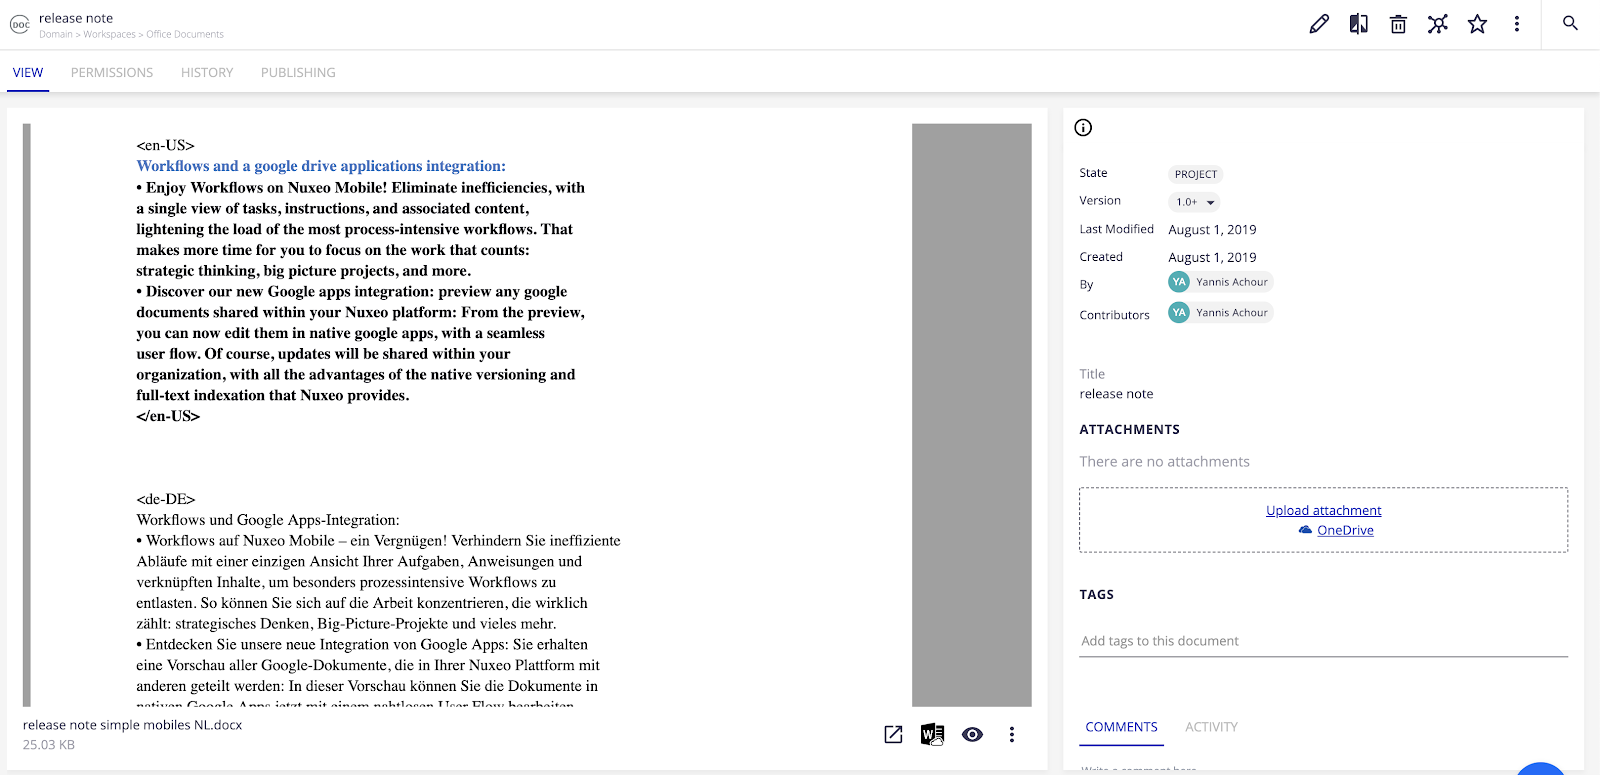1600x775 pixels.
Task: Add document to favorites star
Action: [x=1477, y=24]
